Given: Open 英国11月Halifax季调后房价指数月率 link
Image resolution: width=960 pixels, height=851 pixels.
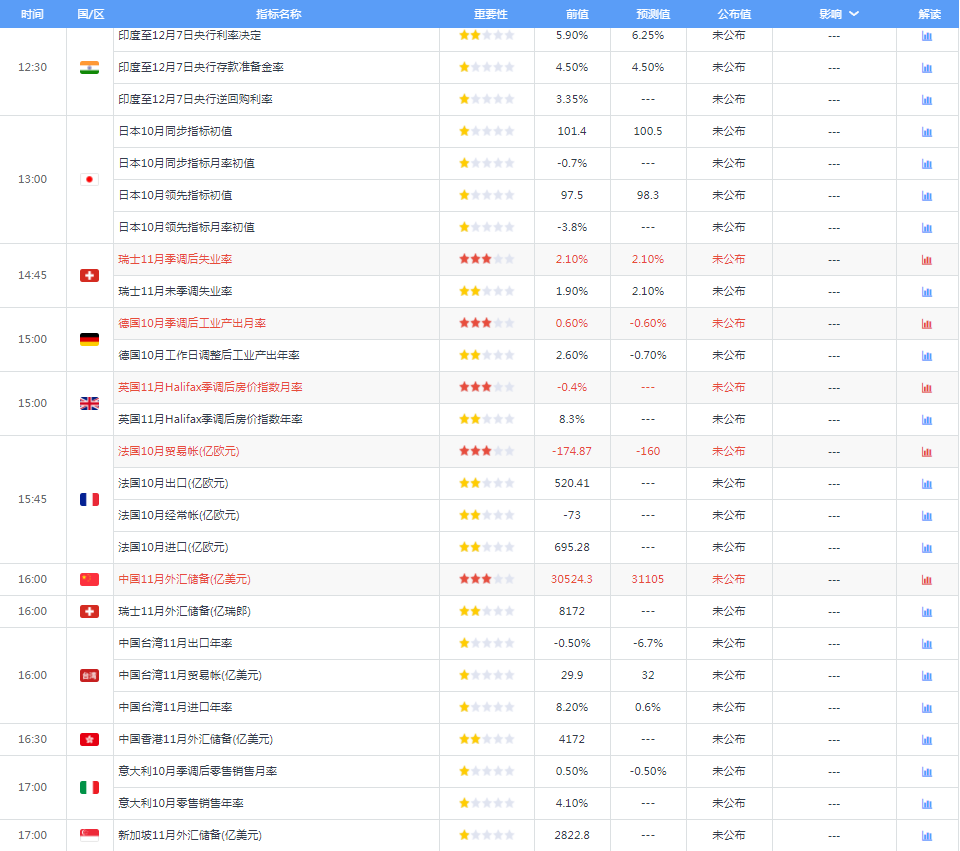Looking at the screenshot, I should tap(210, 388).
